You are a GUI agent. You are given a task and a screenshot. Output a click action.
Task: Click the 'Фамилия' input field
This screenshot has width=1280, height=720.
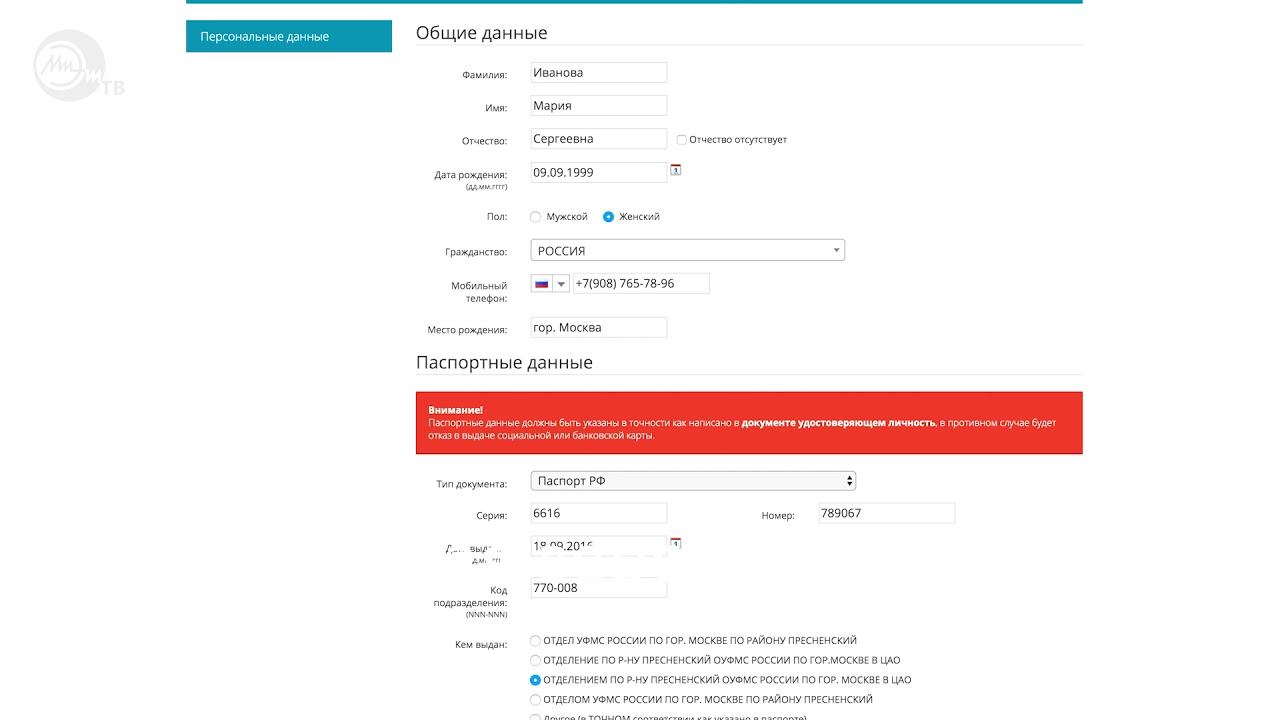[x=598, y=73]
